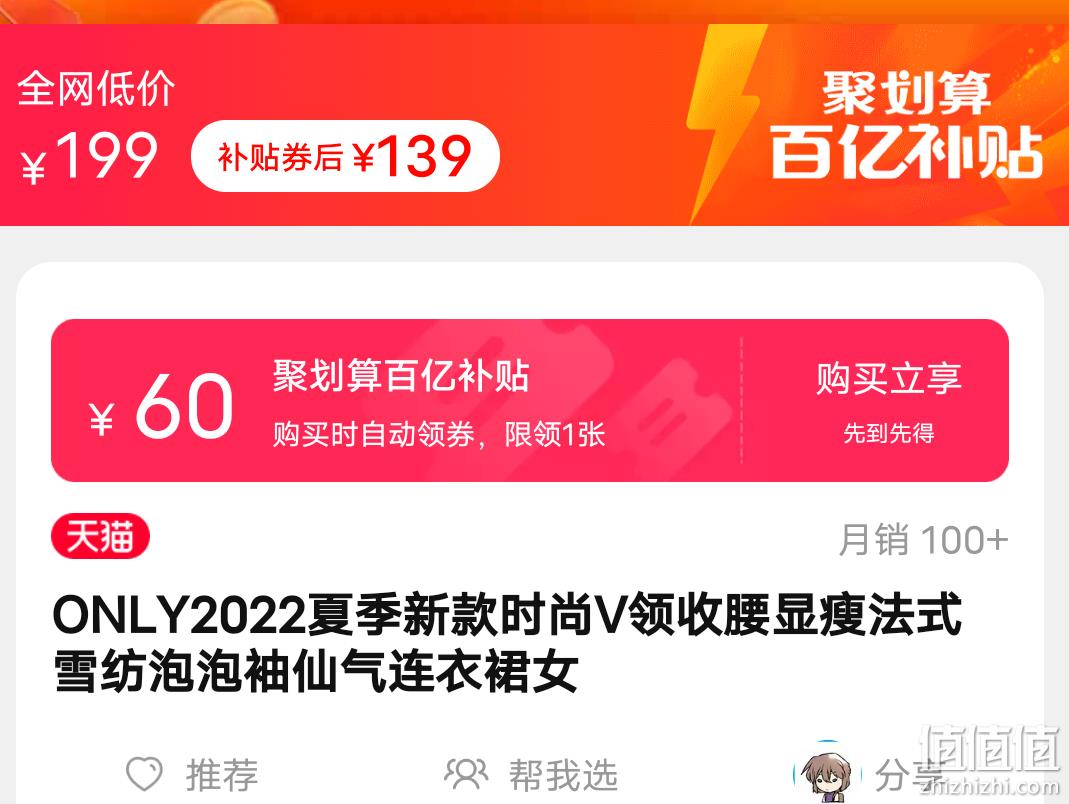Viewport: 1069px width, 804px height.
Task: Tap the 分享 label
Action: click(909, 775)
